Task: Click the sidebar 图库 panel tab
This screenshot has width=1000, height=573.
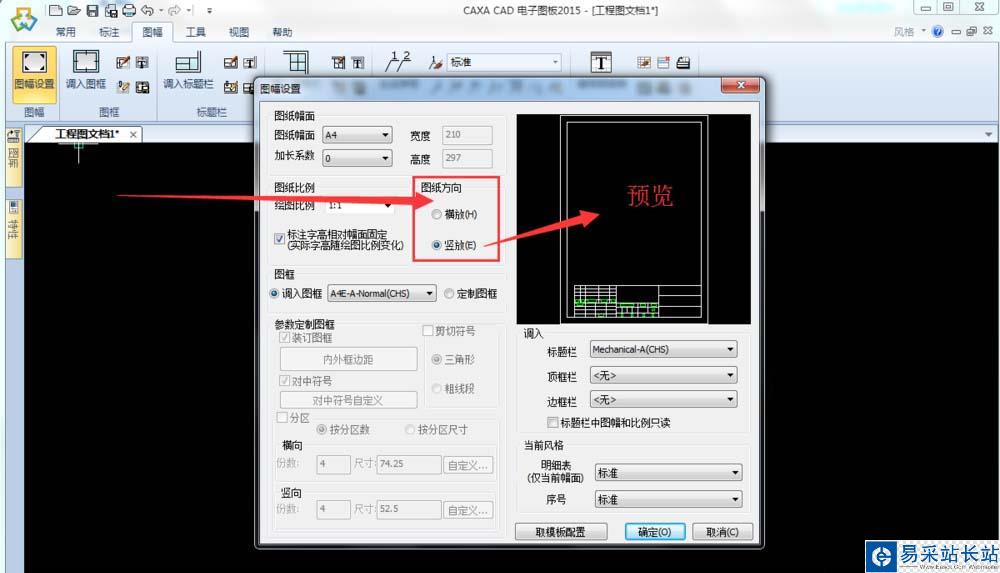Action: [x=13, y=157]
